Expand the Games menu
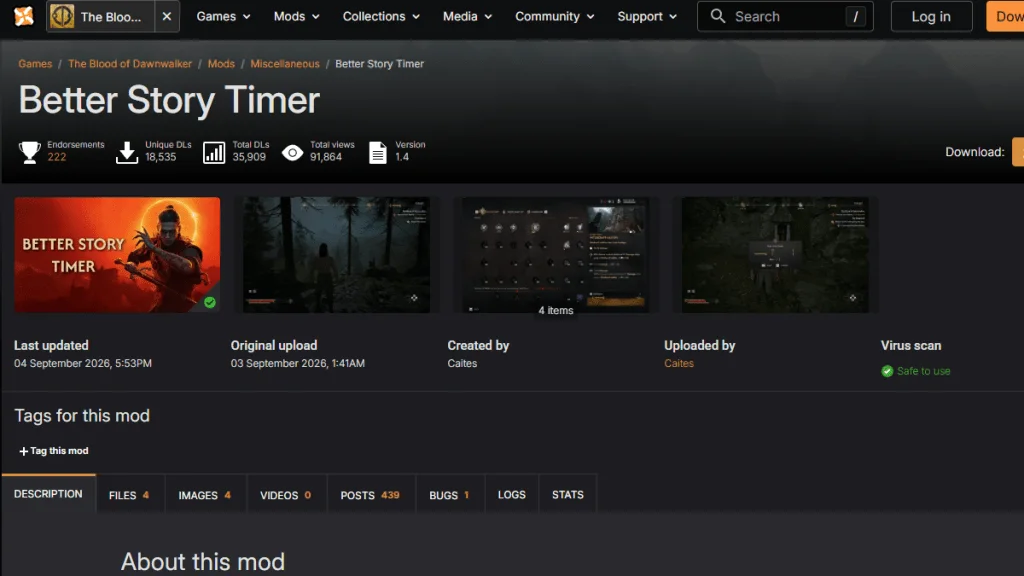Screen dimensions: 1024x576 point(223,16)
